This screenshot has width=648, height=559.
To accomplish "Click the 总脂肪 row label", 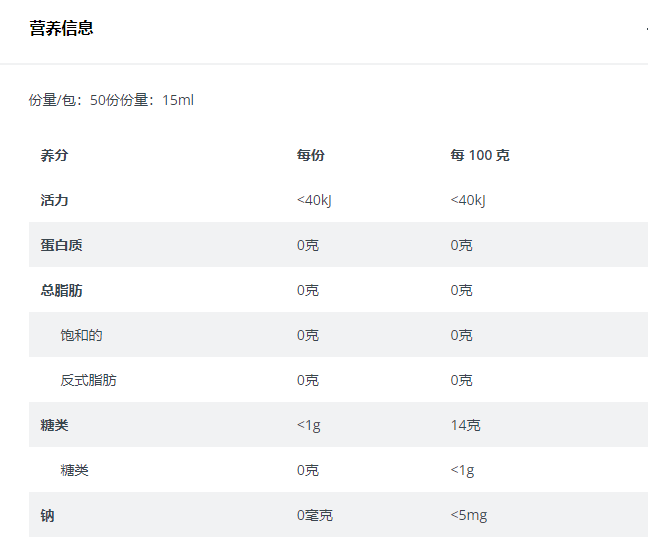I will coord(61,290).
